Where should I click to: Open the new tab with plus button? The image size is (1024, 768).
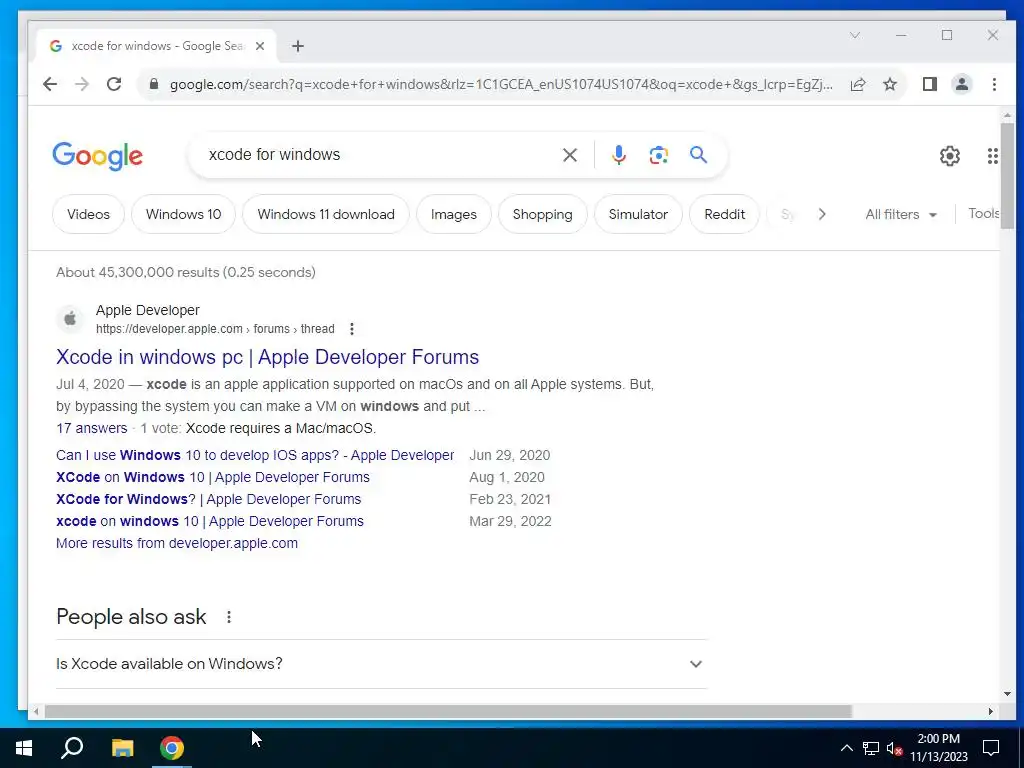(298, 46)
